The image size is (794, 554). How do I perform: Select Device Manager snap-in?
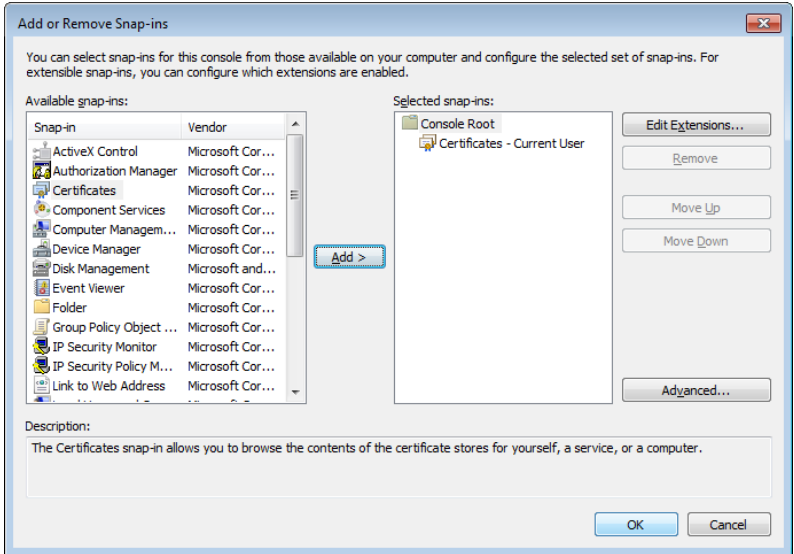(97, 249)
